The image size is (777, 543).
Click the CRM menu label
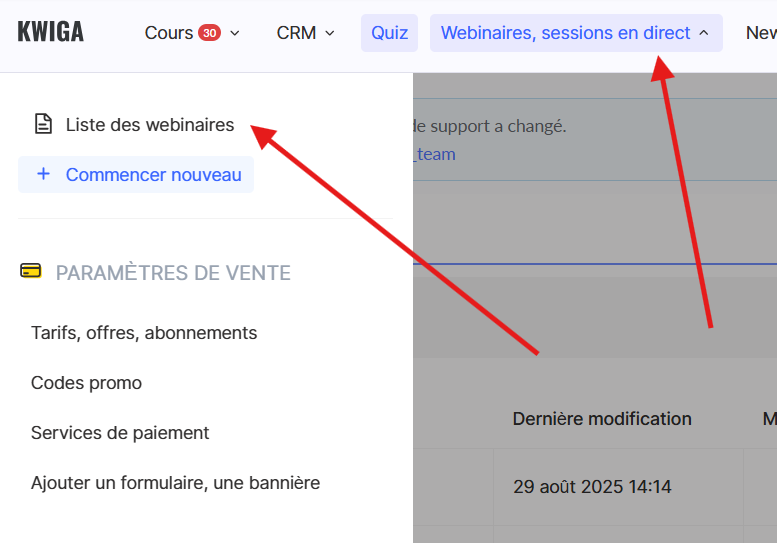[x=296, y=33]
